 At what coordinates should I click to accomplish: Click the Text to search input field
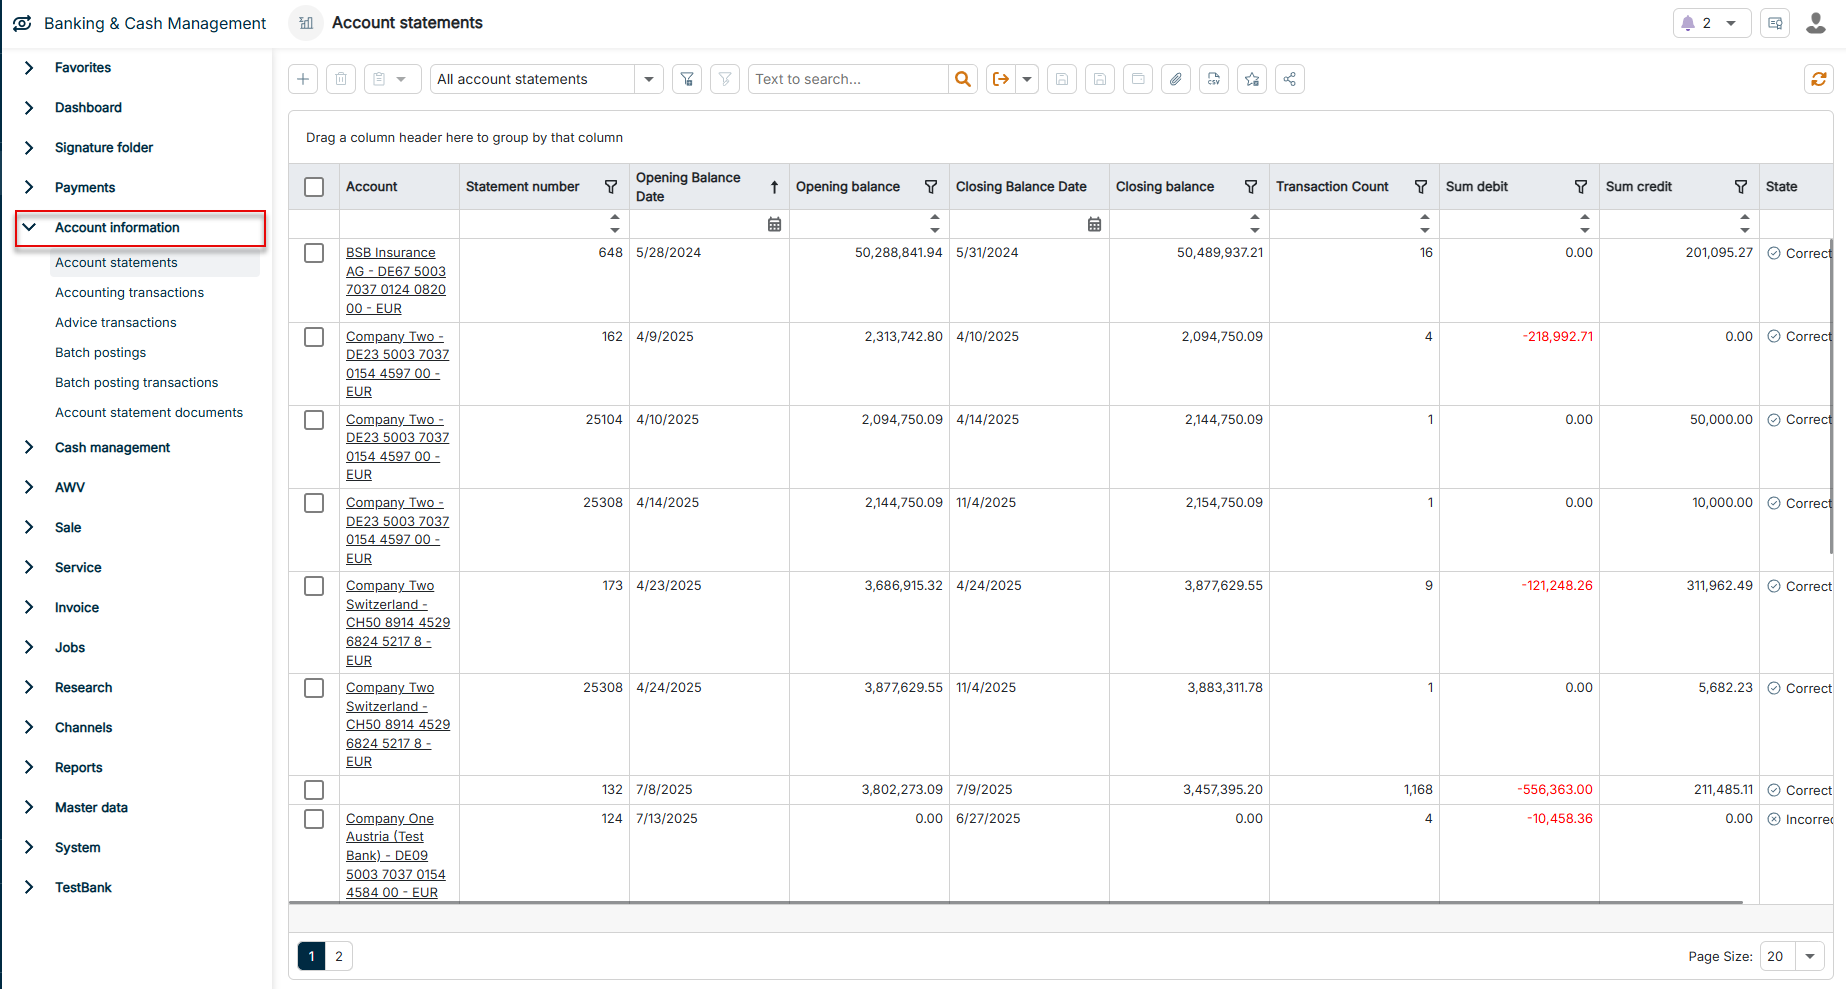pyautogui.click(x=848, y=79)
